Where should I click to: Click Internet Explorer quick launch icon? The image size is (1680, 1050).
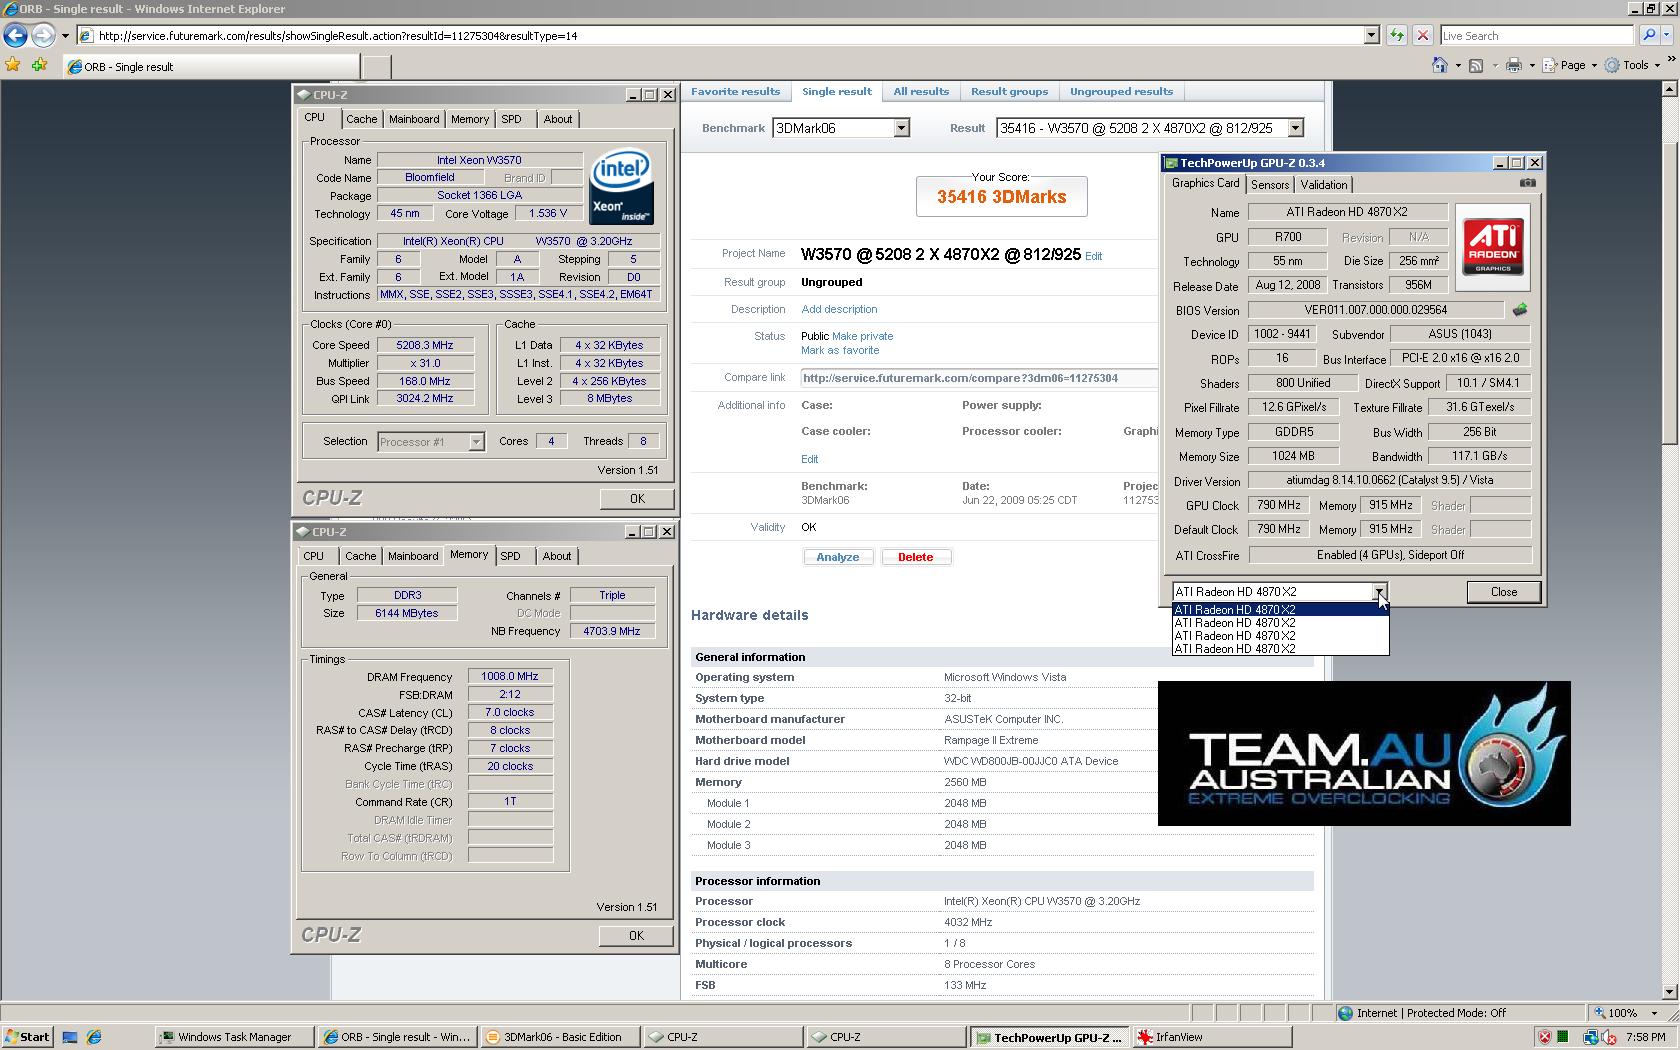pyautogui.click(x=94, y=1037)
